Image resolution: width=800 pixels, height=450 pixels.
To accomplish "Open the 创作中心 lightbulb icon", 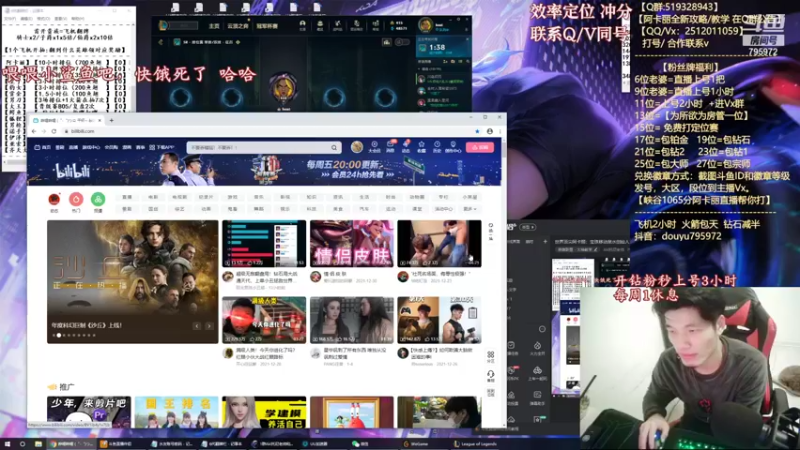I will pos(453,147).
